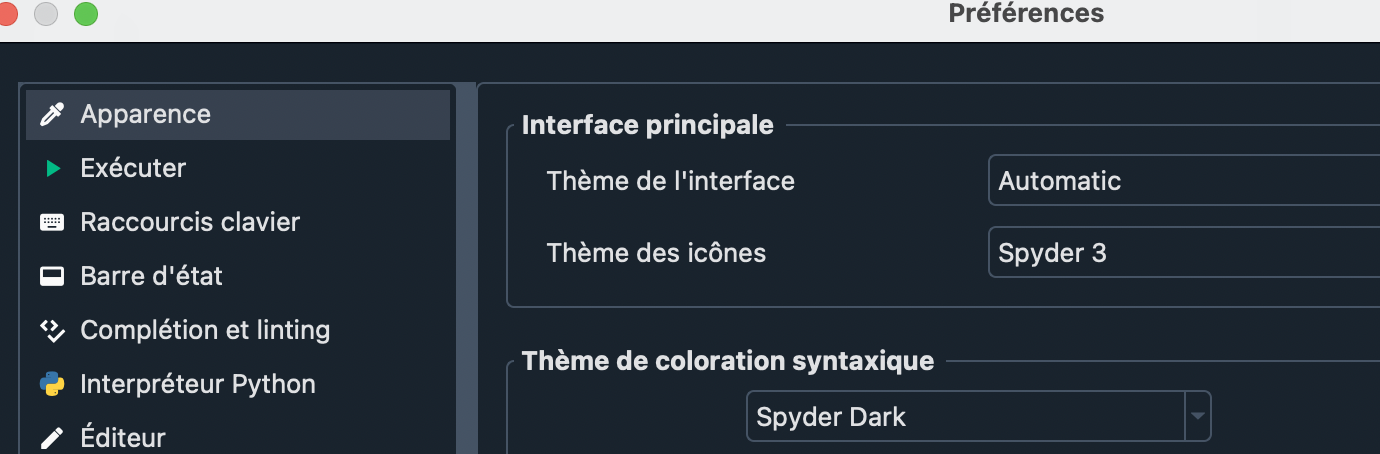The image size is (1380, 454).
Task: Expand the Spyder Dark syntax theme combo box
Action: [966, 416]
